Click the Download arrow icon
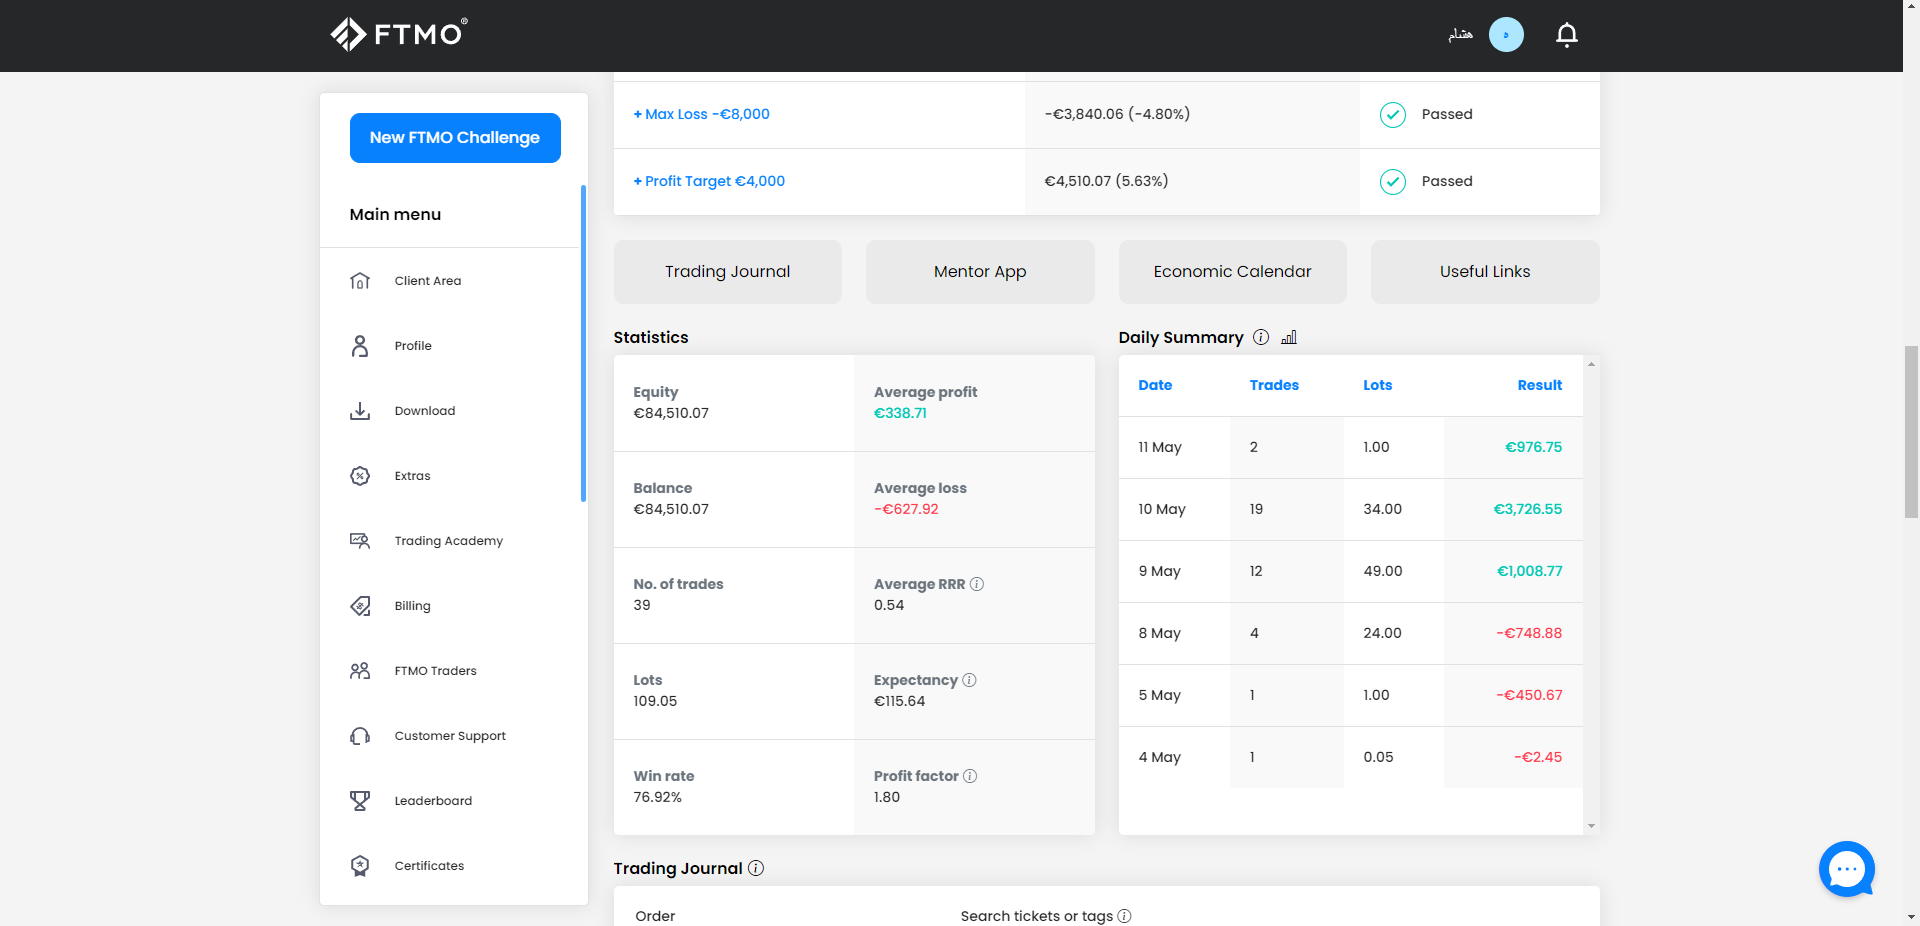 360,411
